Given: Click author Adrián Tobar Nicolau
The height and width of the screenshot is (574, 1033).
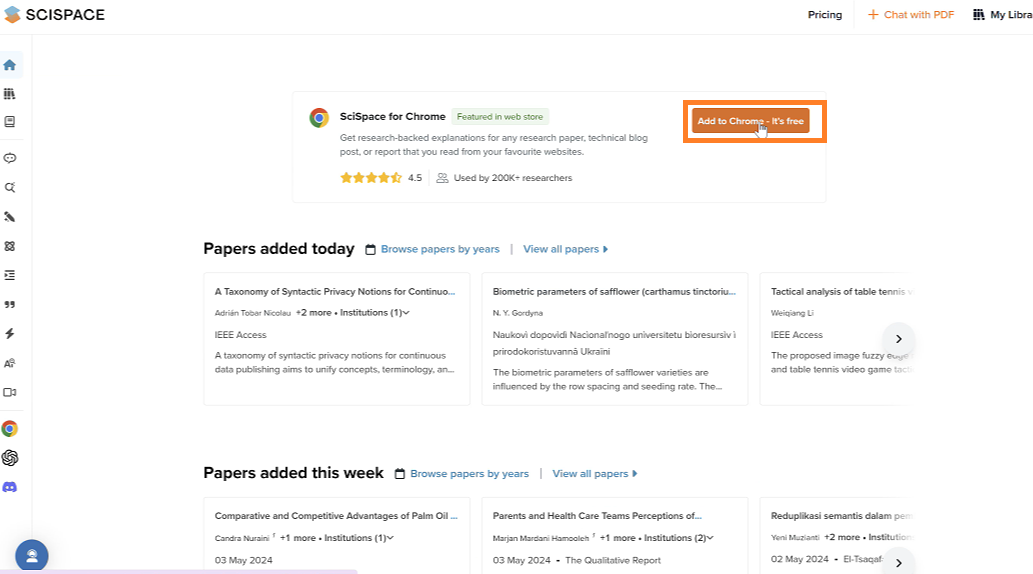Looking at the screenshot, I should (x=252, y=313).
